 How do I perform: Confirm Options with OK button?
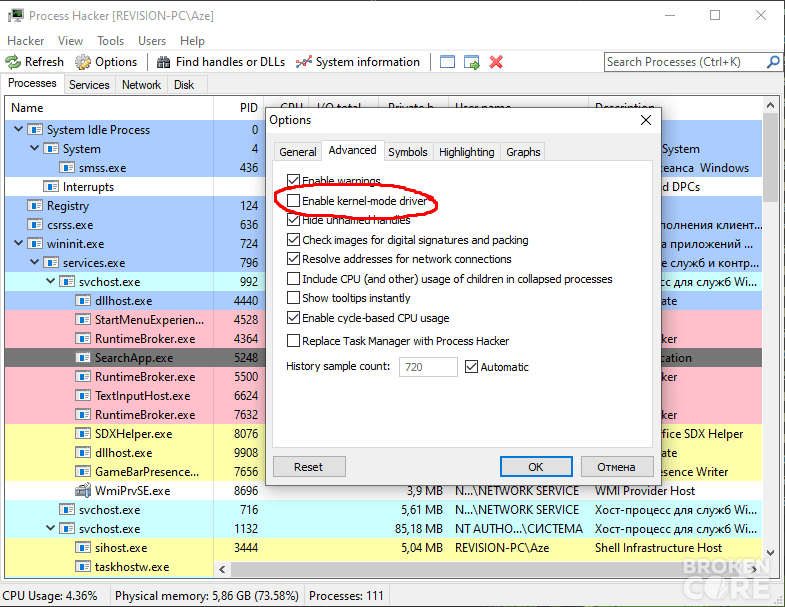pyautogui.click(x=536, y=467)
